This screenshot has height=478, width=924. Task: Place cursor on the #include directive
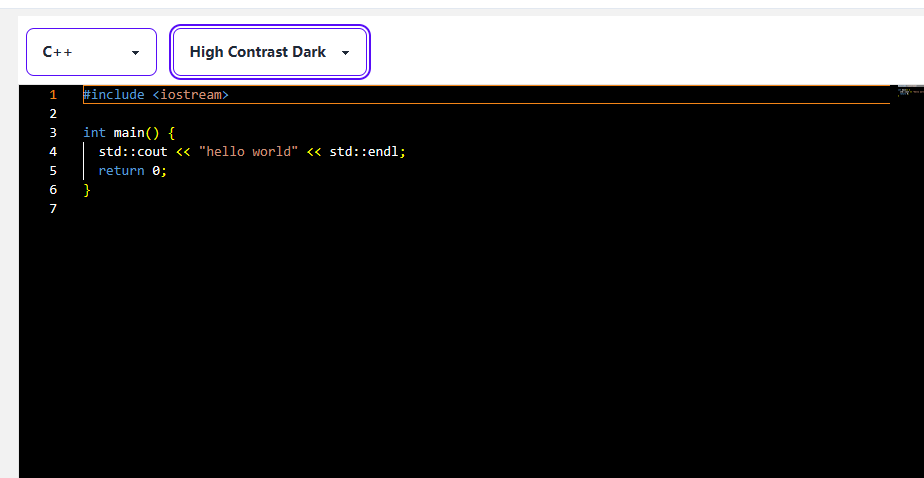[x=114, y=95]
